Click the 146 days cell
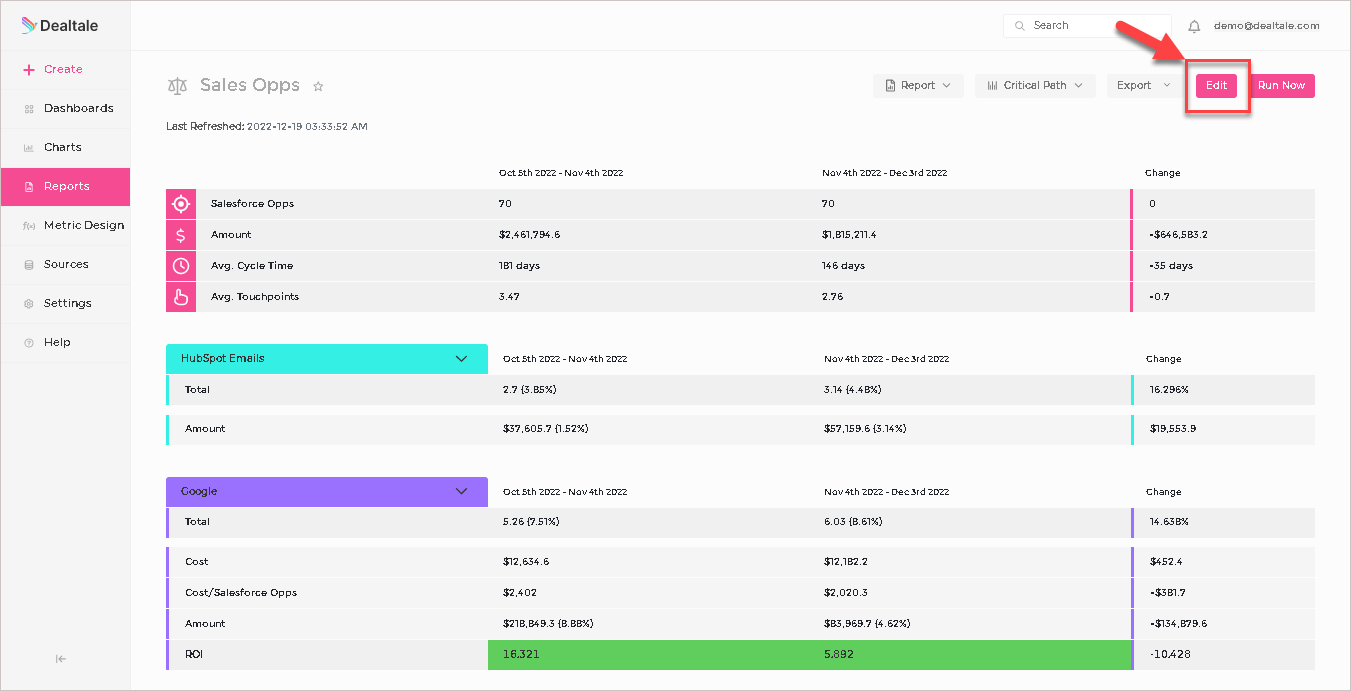This screenshot has height=691, width=1351. (844, 266)
